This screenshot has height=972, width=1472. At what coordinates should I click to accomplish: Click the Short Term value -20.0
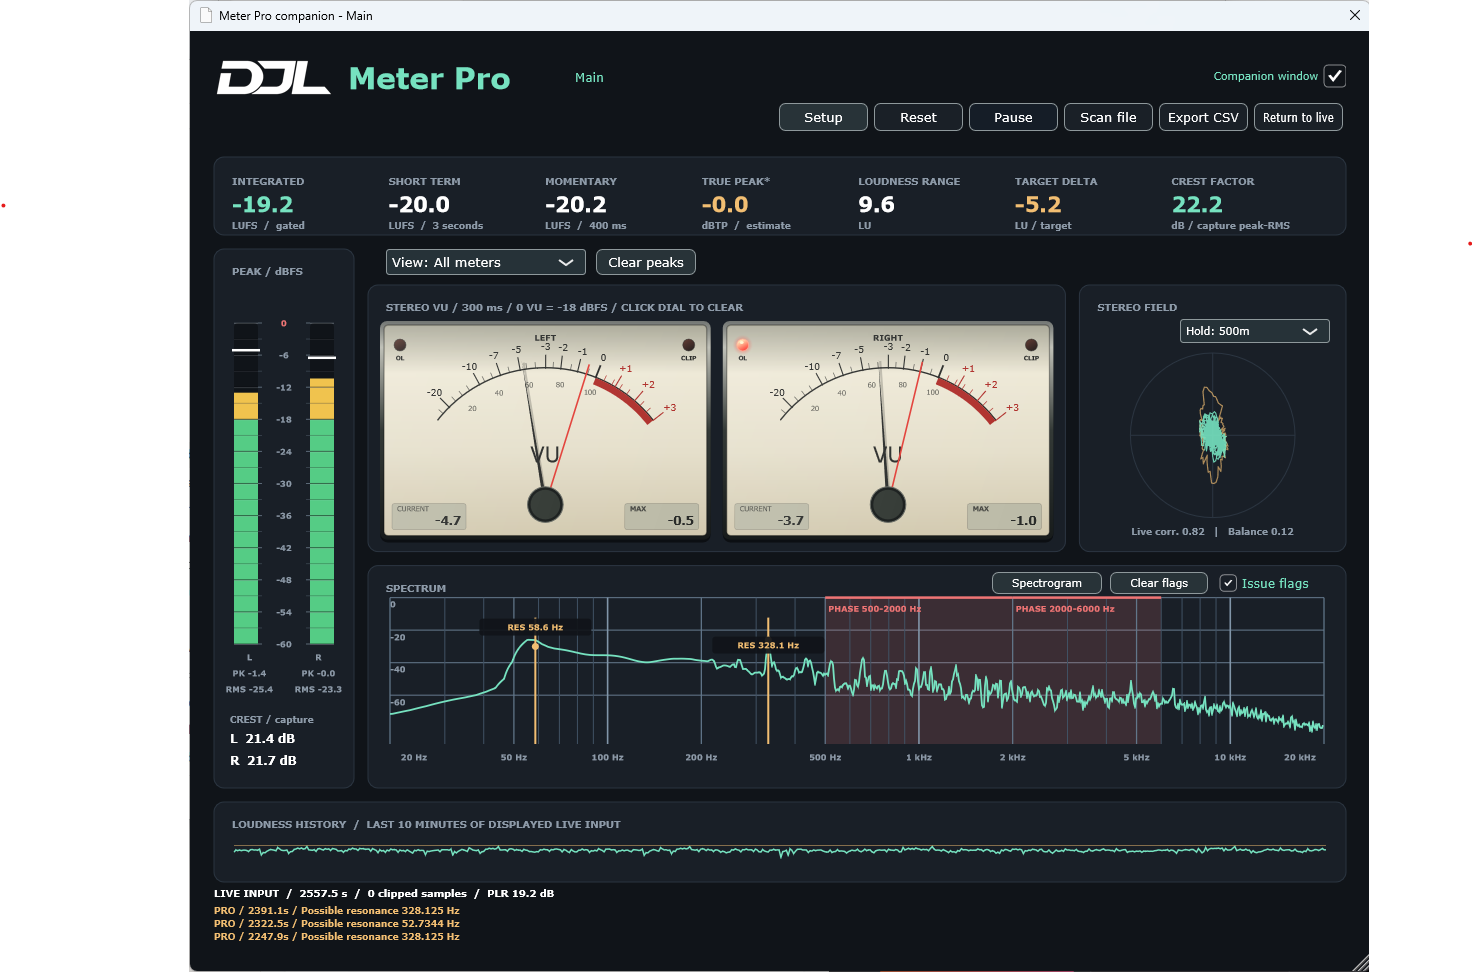coord(419,204)
